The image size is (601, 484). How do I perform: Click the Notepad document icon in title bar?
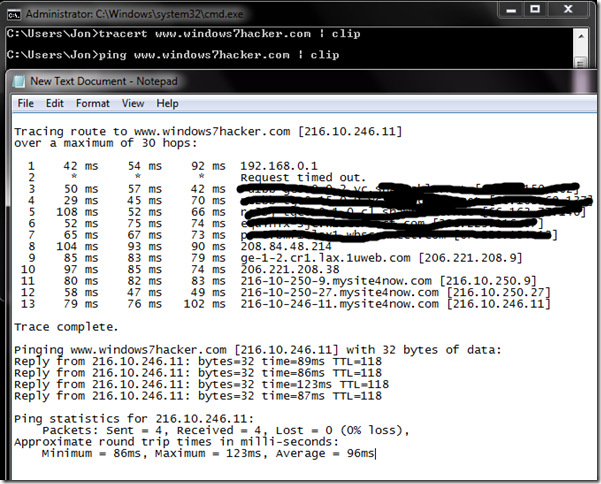pyautogui.click(x=19, y=81)
